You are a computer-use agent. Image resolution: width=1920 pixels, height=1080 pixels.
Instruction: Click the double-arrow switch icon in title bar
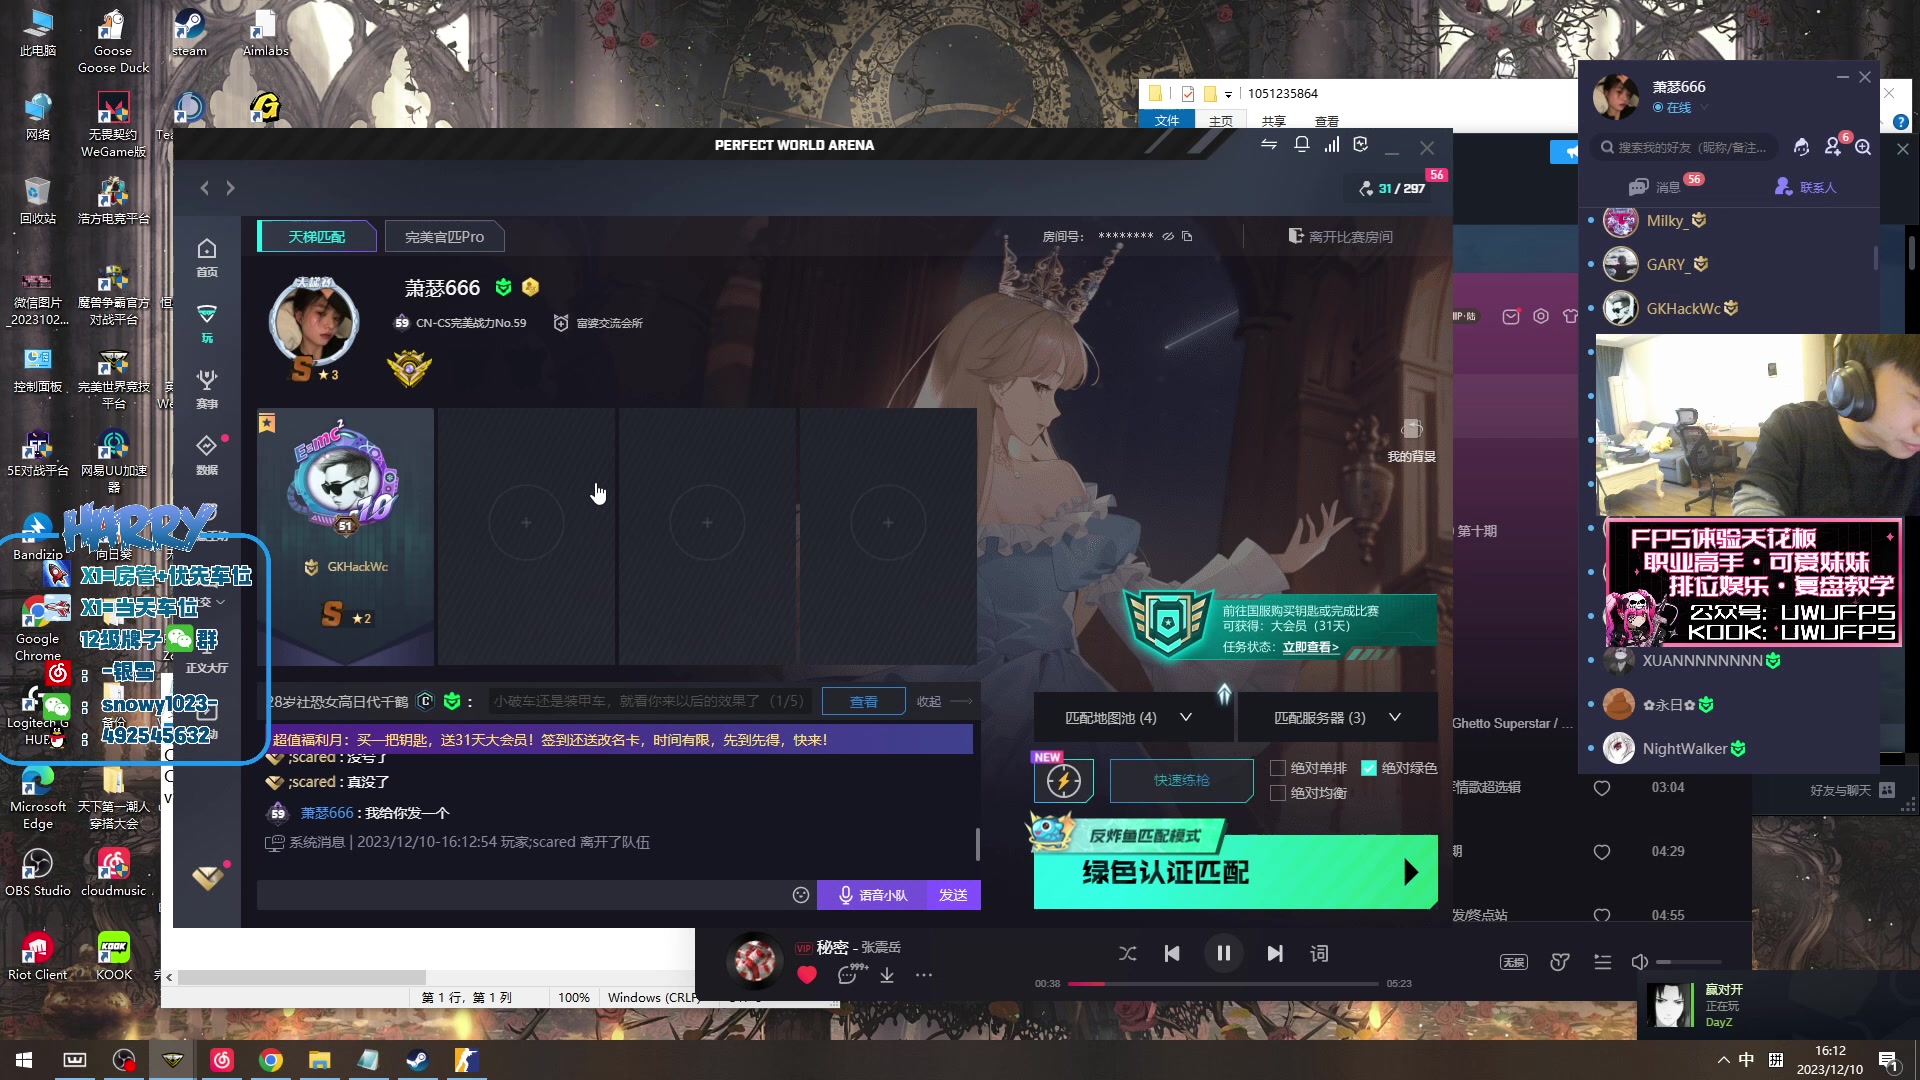click(x=1269, y=145)
